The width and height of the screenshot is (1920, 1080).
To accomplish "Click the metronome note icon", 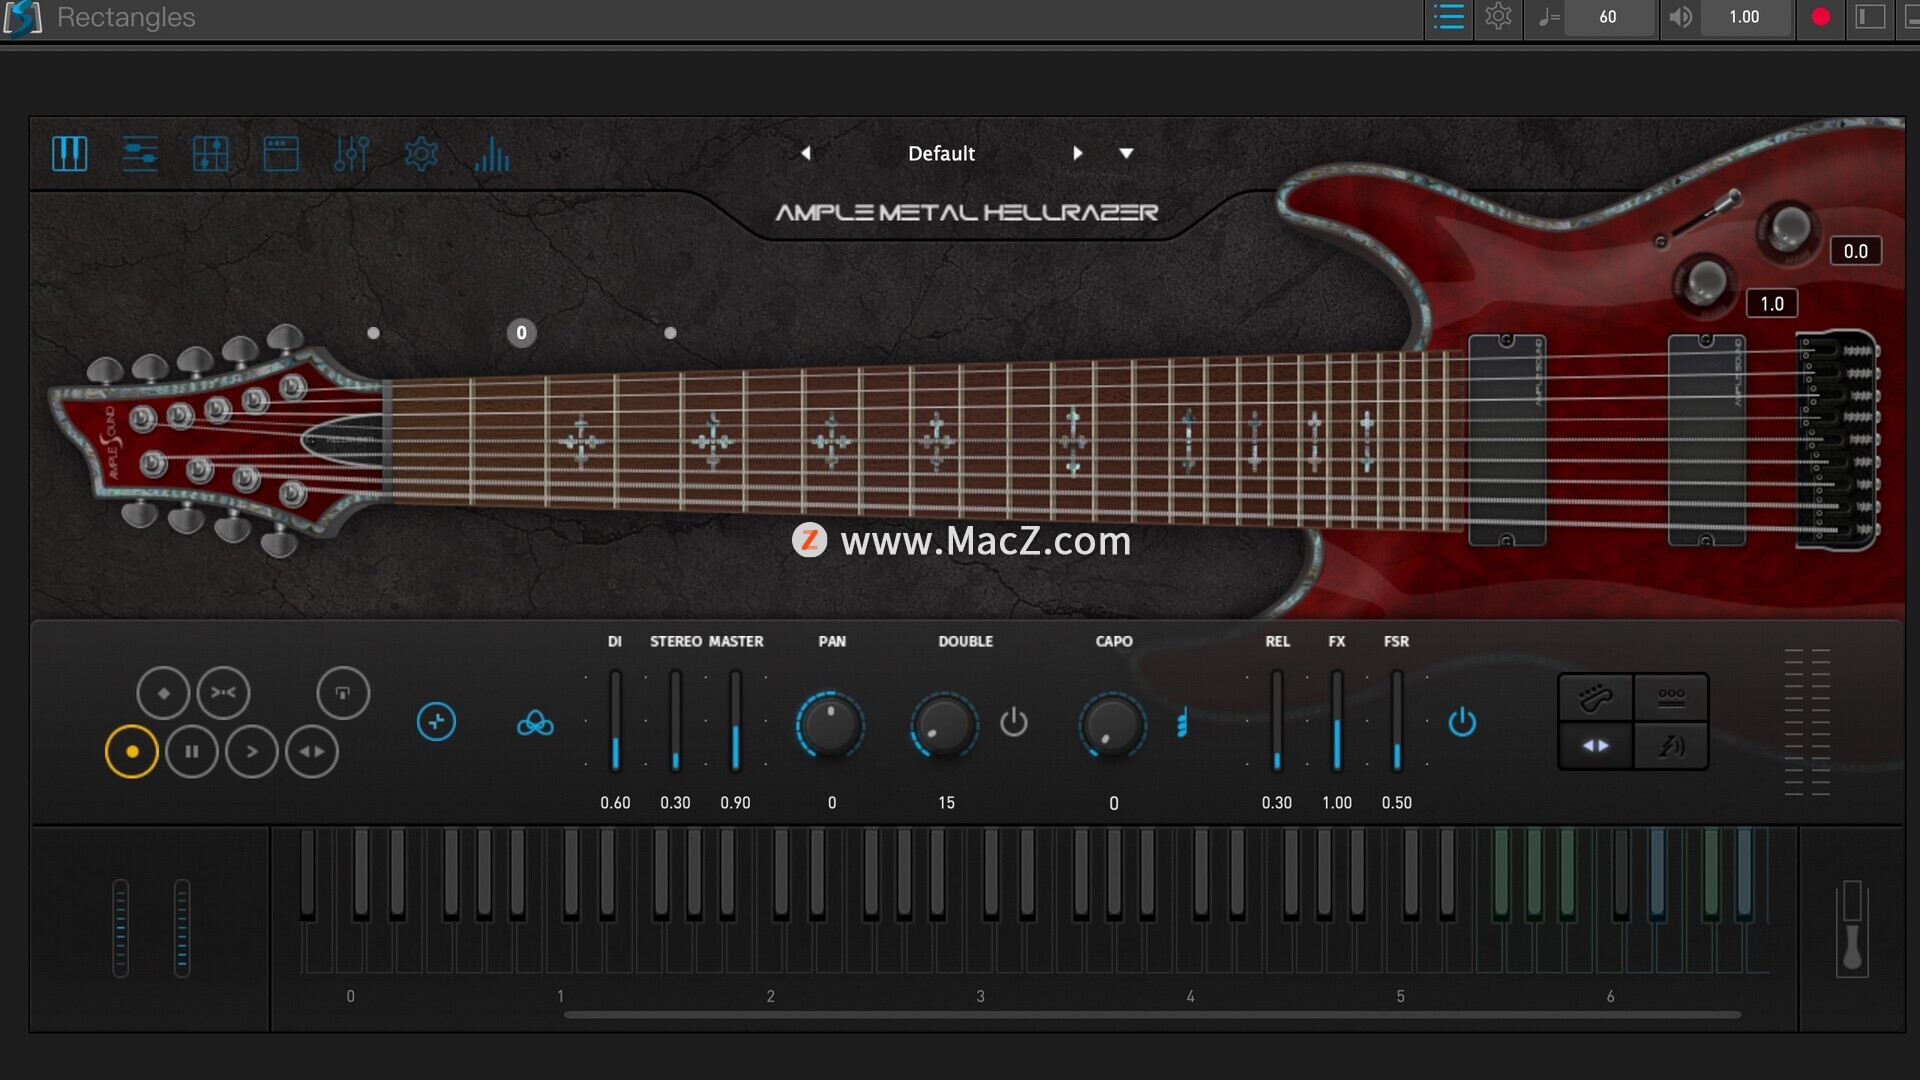I will coord(1548,17).
